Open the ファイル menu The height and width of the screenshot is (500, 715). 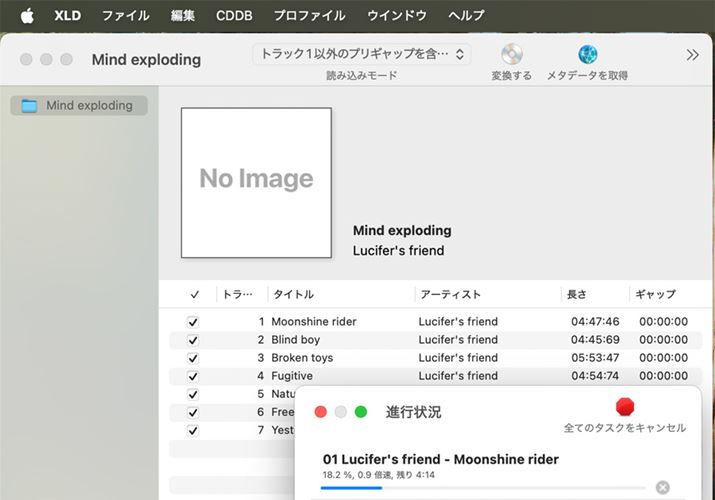(x=125, y=15)
